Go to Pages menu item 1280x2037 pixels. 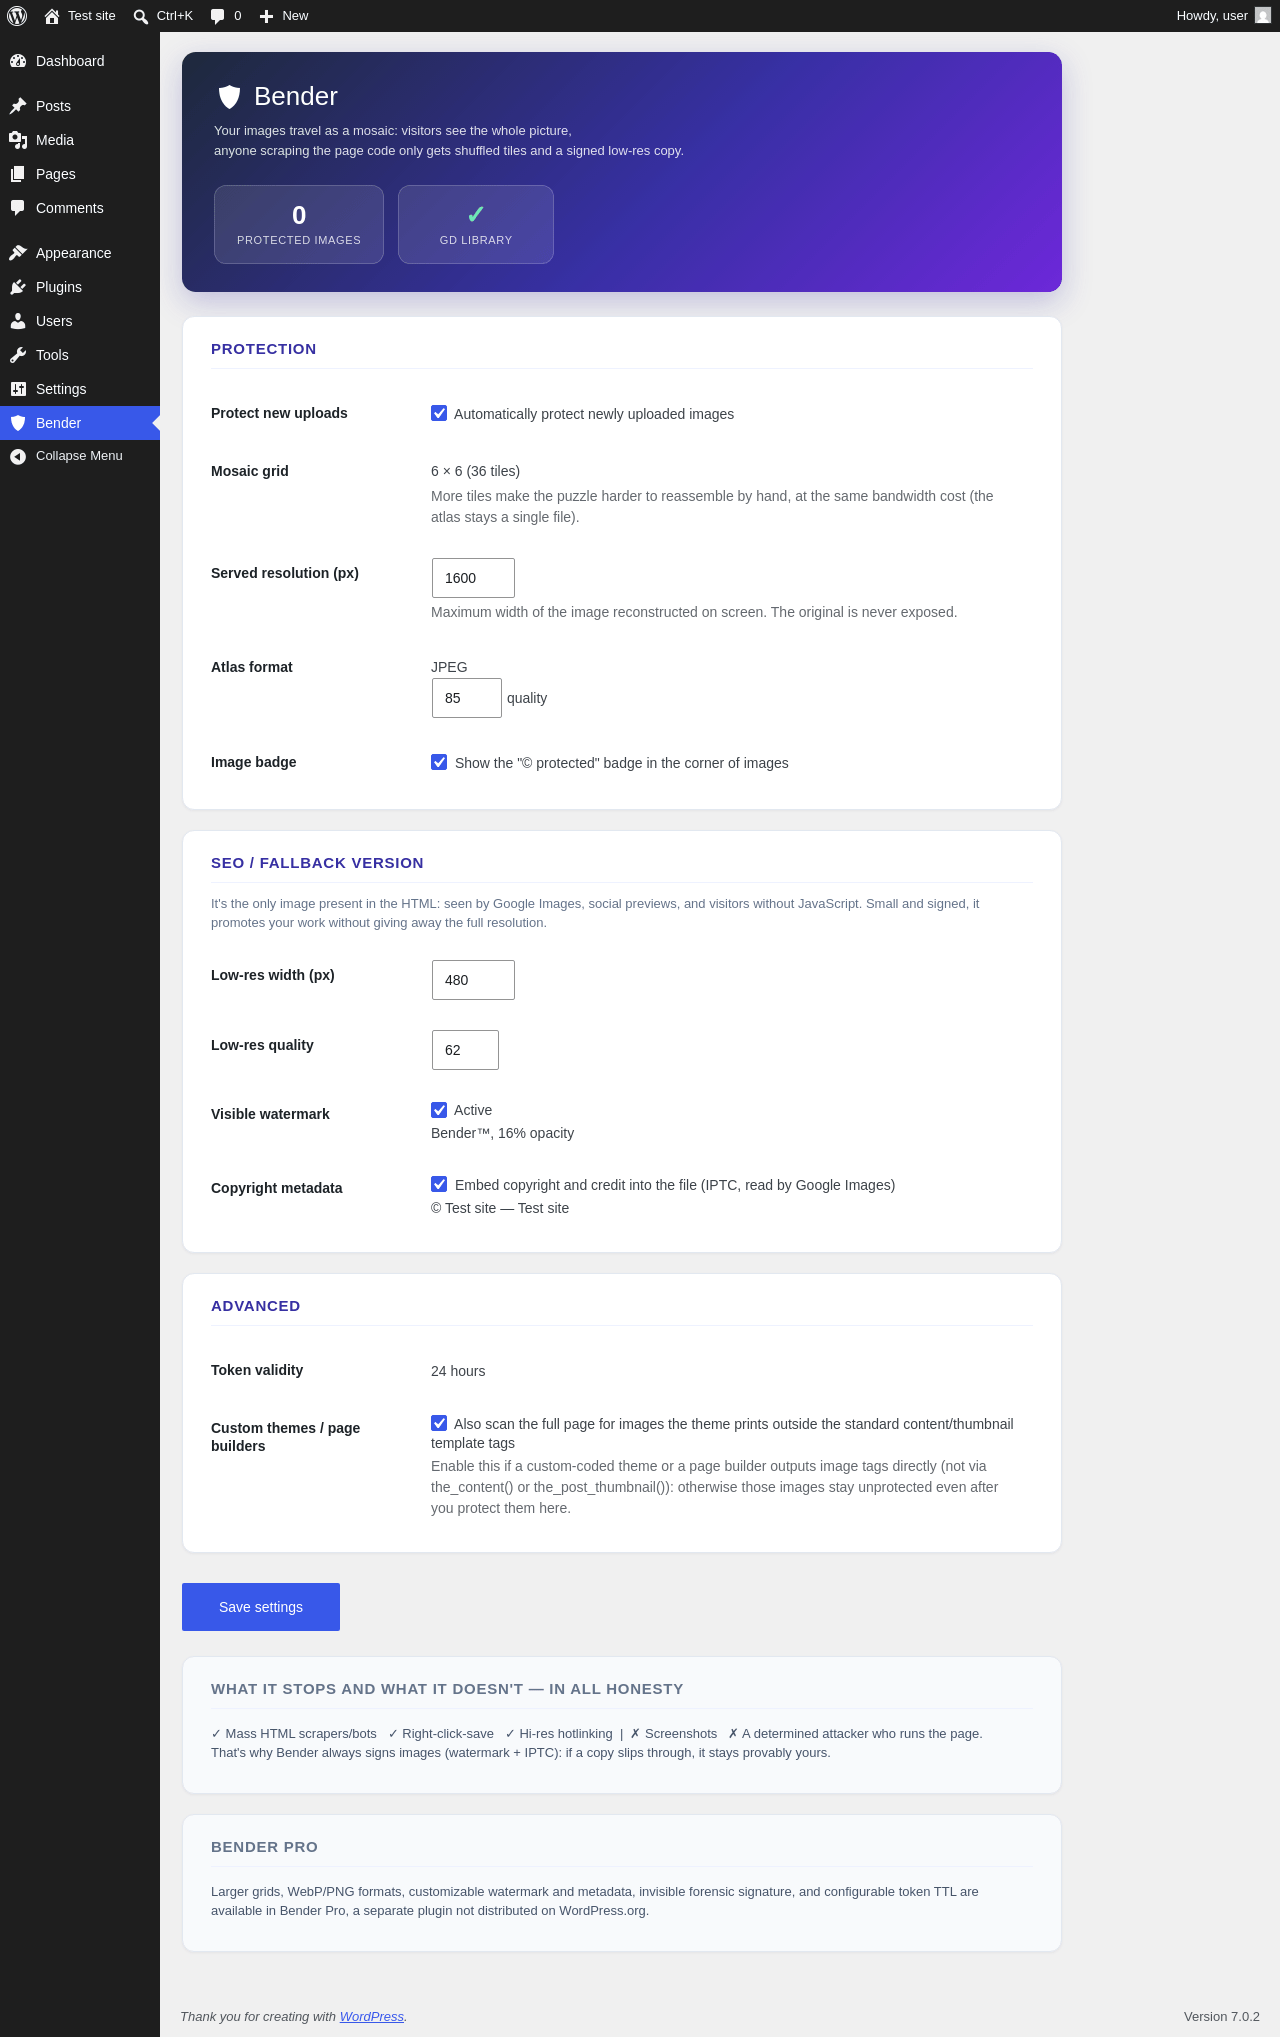click(x=80, y=174)
